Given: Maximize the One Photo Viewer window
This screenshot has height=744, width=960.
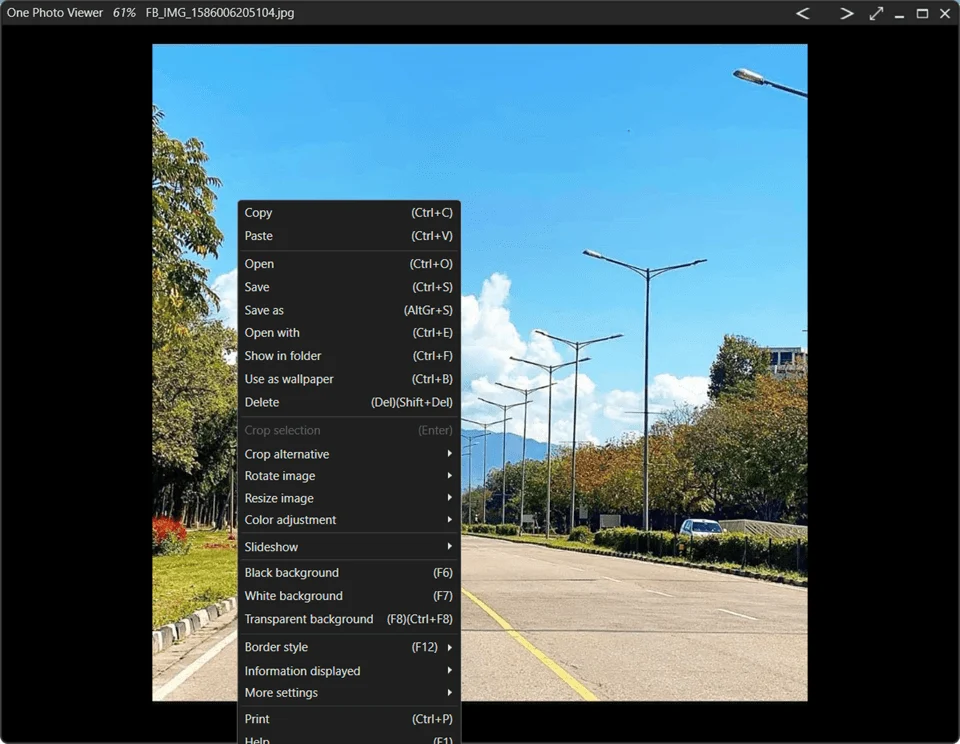Looking at the screenshot, I should click(922, 13).
